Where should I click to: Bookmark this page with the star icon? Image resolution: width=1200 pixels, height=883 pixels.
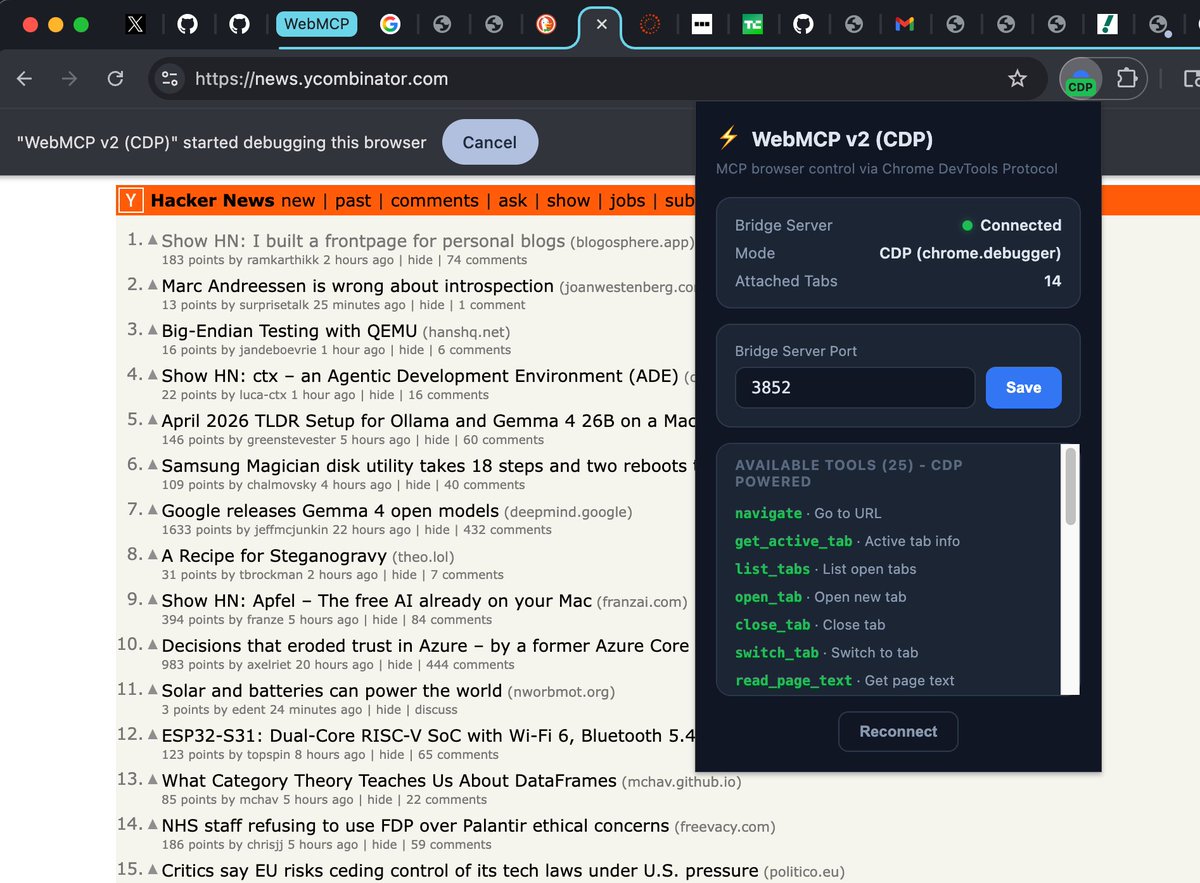tap(1017, 79)
